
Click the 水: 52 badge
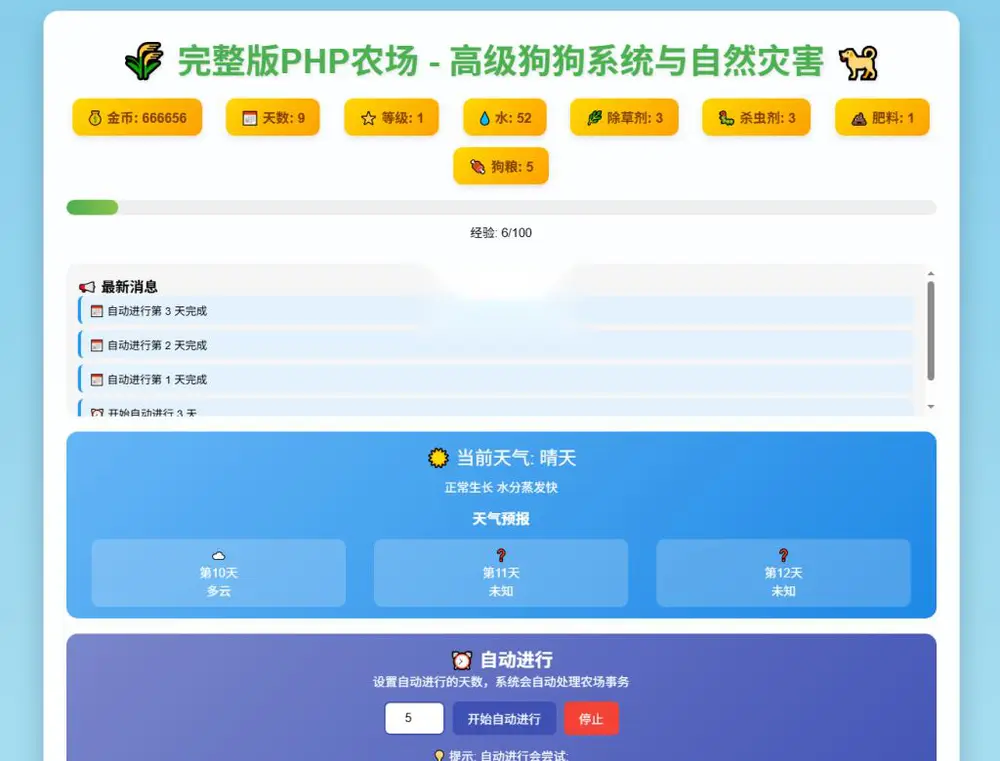505,117
